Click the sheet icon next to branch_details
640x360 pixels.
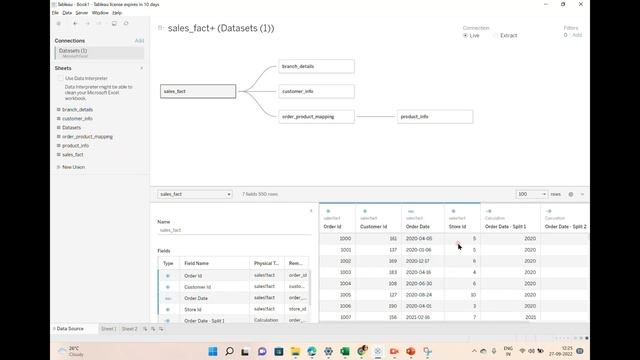pos(58,109)
